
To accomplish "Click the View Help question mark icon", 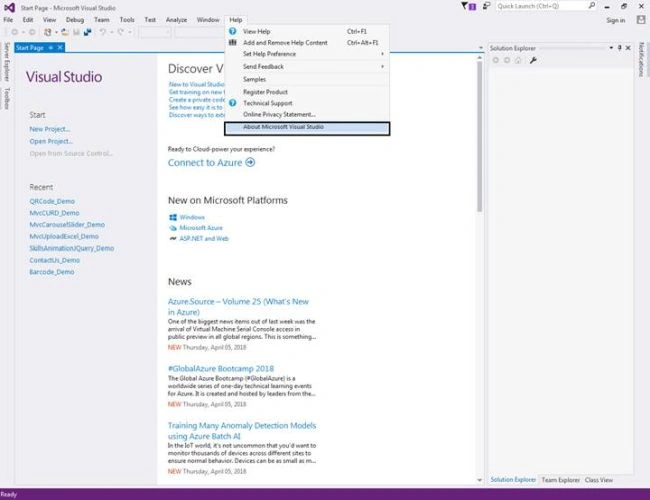I will point(233,31).
